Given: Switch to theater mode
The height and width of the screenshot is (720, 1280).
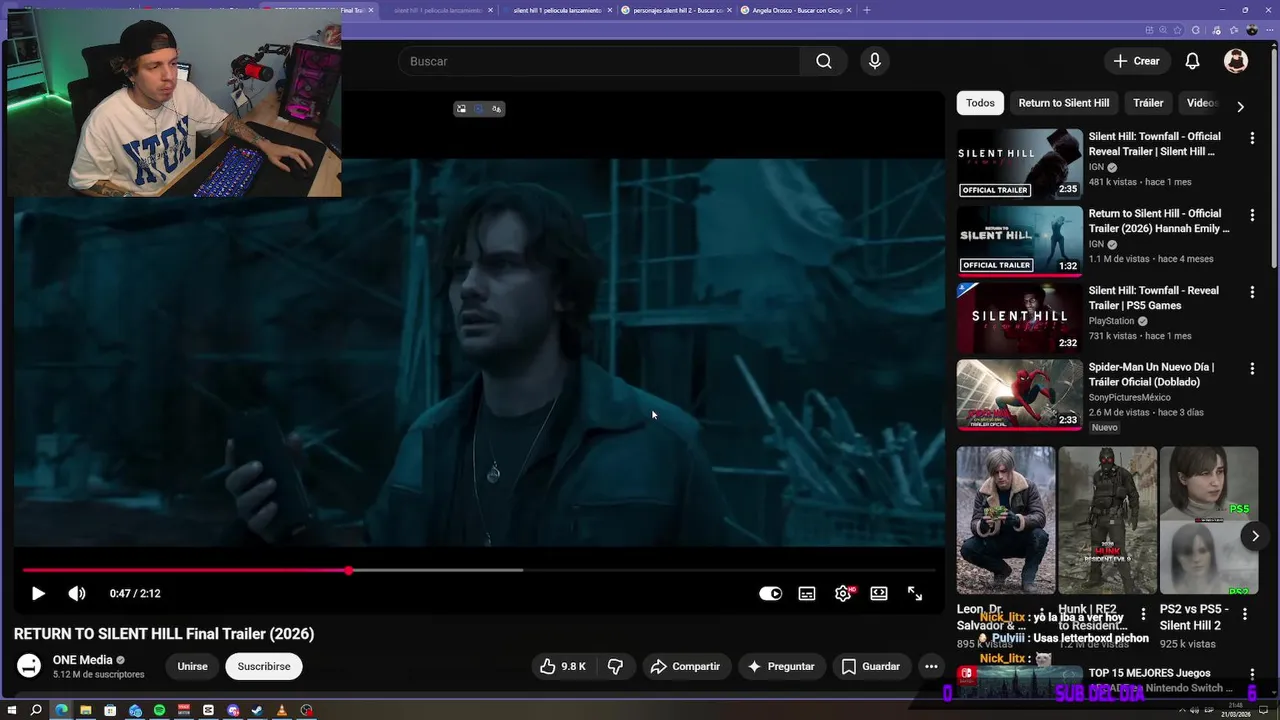Looking at the screenshot, I should point(879,593).
